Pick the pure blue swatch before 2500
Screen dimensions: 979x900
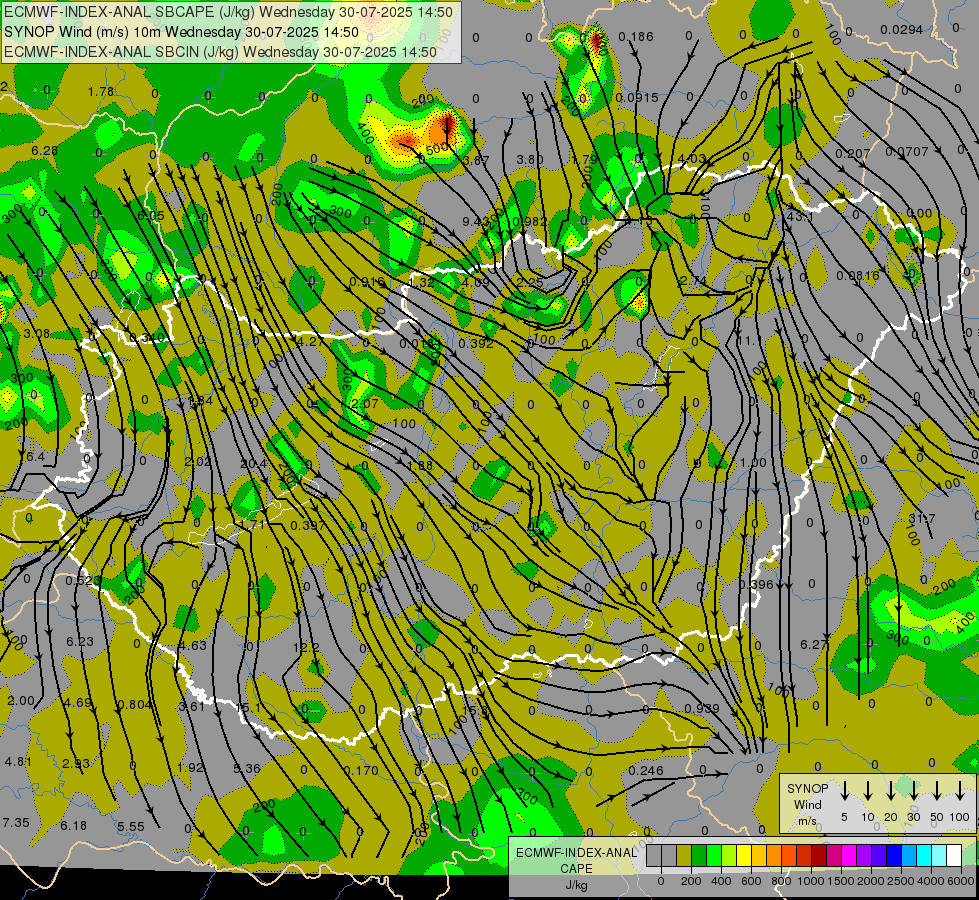point(893,856)
